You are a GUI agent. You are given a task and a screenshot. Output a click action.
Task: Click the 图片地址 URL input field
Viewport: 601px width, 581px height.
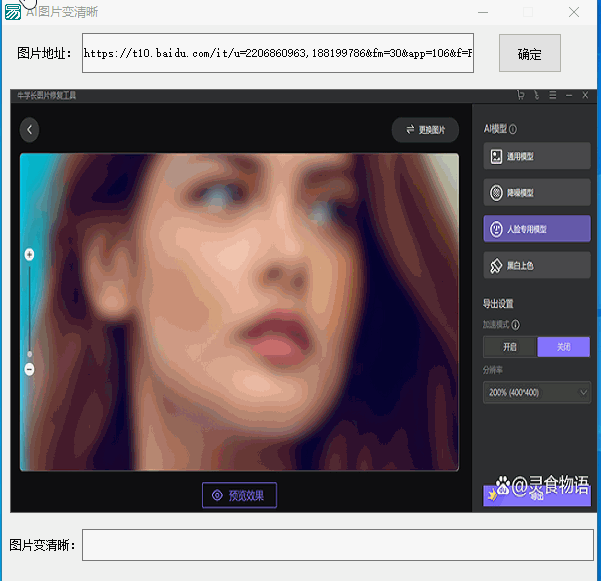pyautogui.click(x=277, y=53)
